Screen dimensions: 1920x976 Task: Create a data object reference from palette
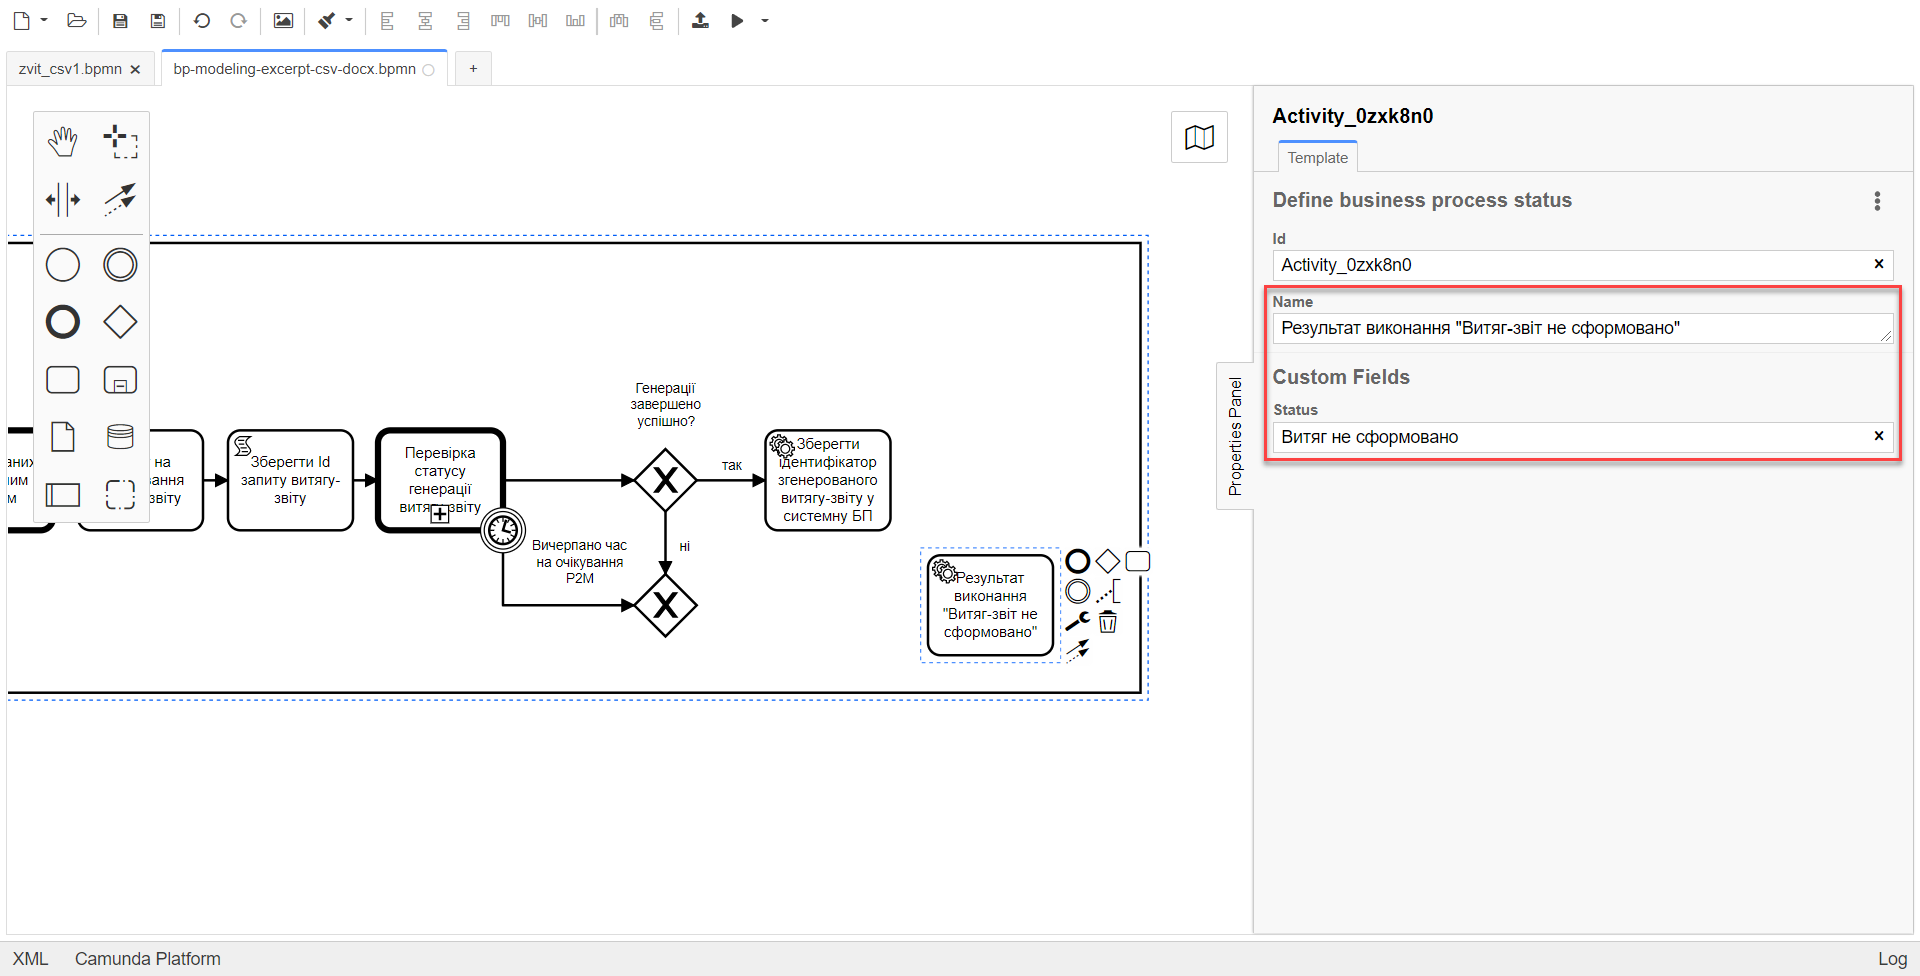point(63,437)
